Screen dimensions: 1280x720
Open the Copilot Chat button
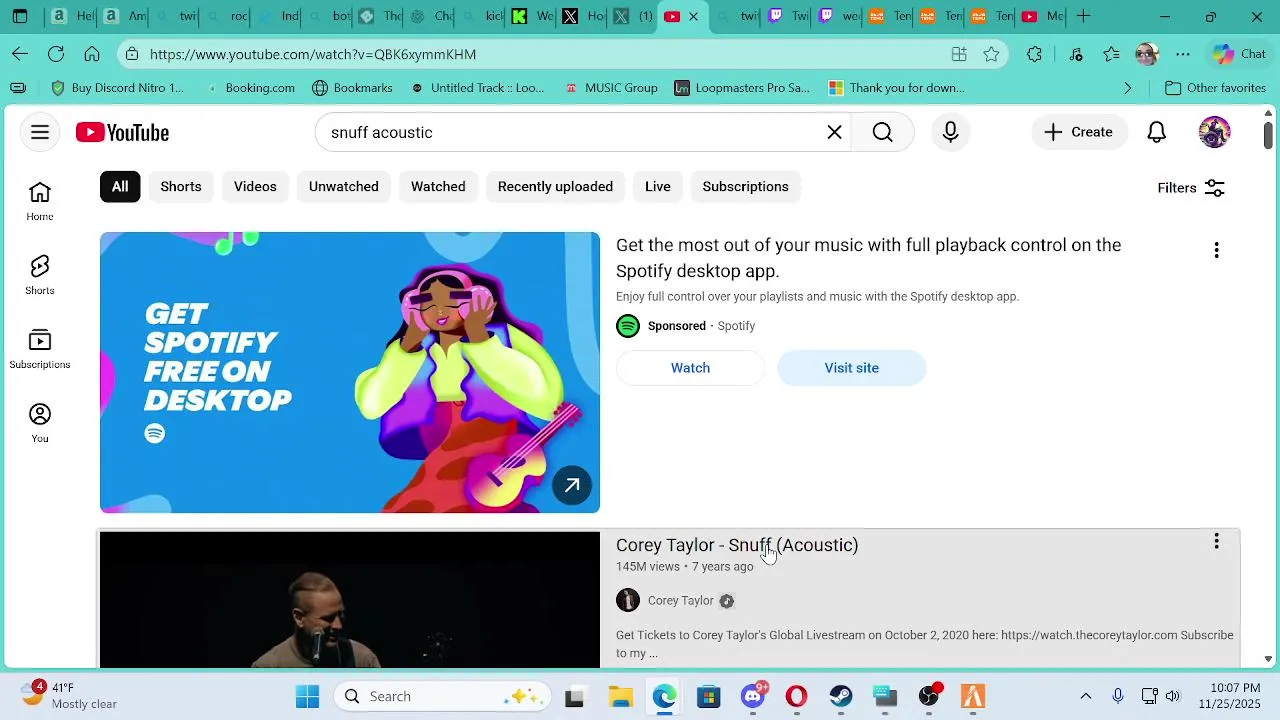1239,54
